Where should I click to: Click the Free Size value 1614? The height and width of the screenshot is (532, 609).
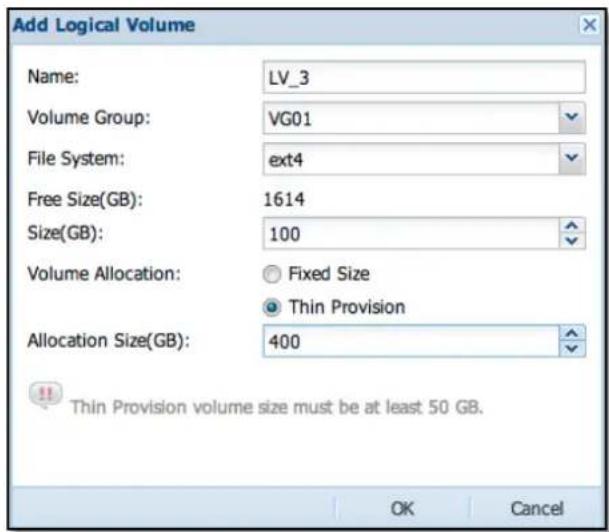click(x=284, y=200)
